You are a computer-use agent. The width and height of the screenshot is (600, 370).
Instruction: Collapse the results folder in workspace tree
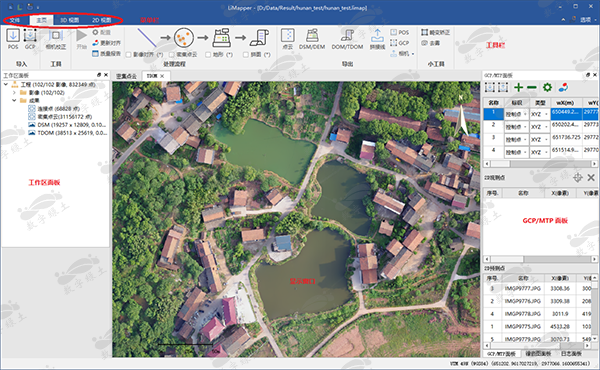point(14,100)
